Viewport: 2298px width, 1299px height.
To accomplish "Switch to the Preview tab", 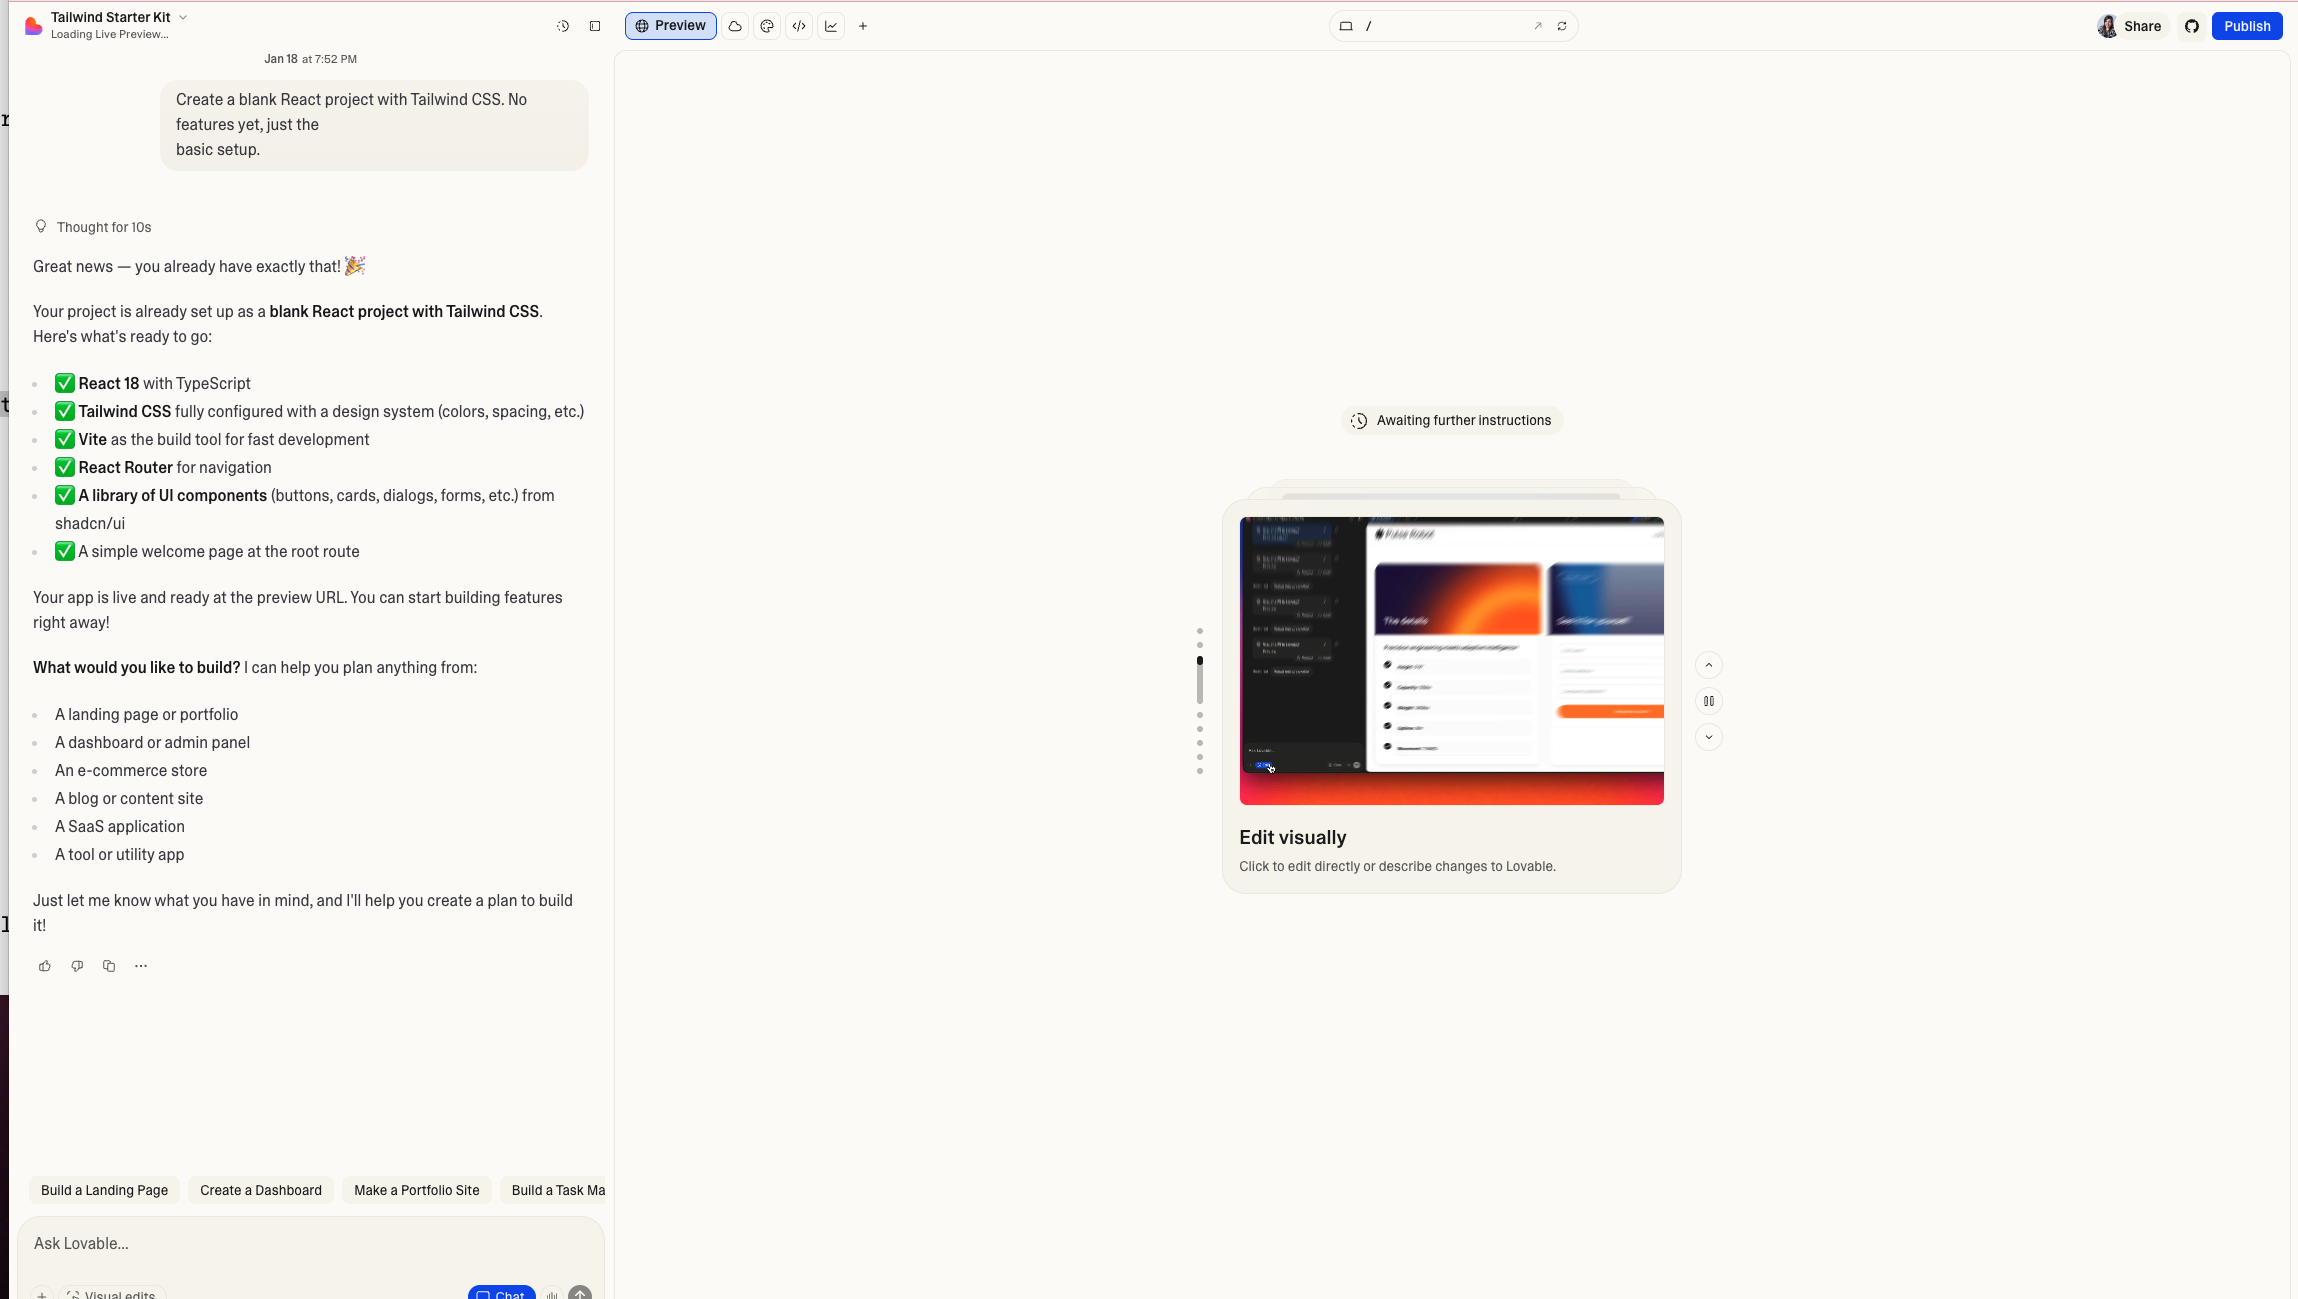I will [671, 26].
